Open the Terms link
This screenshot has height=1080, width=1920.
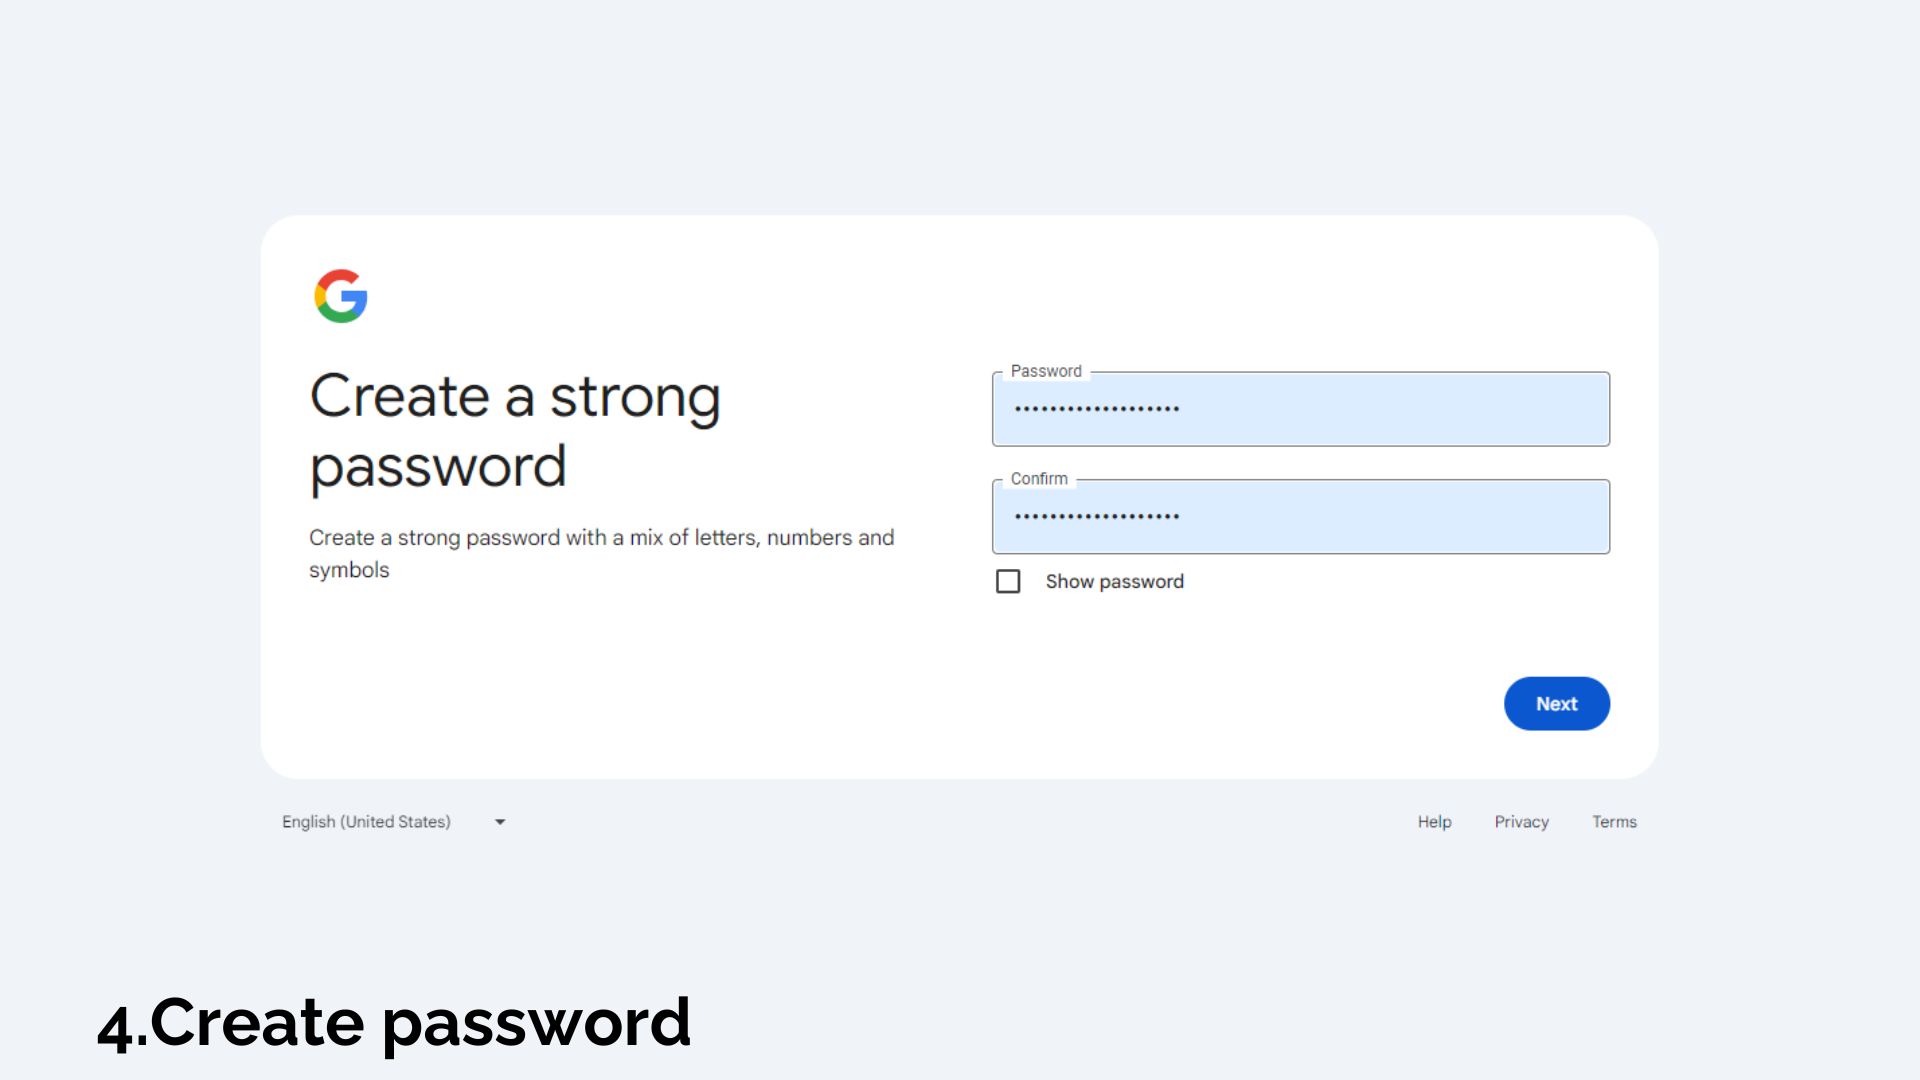(1614, 821)
